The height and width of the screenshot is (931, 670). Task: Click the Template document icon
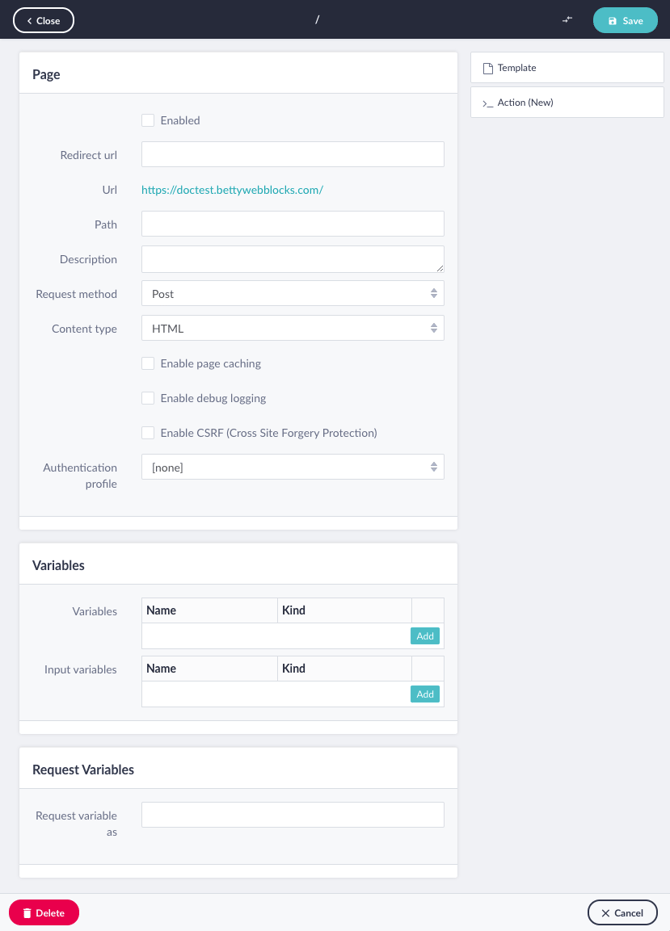click(x=488, y=68)
